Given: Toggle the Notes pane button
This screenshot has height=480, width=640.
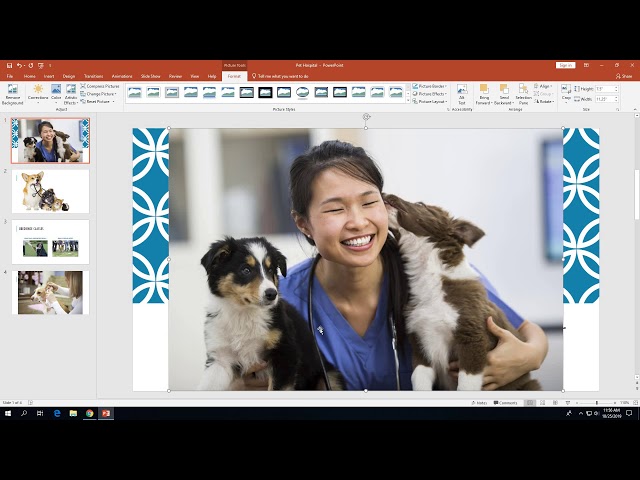Looking at the screenshot, I should pos(479,402).
